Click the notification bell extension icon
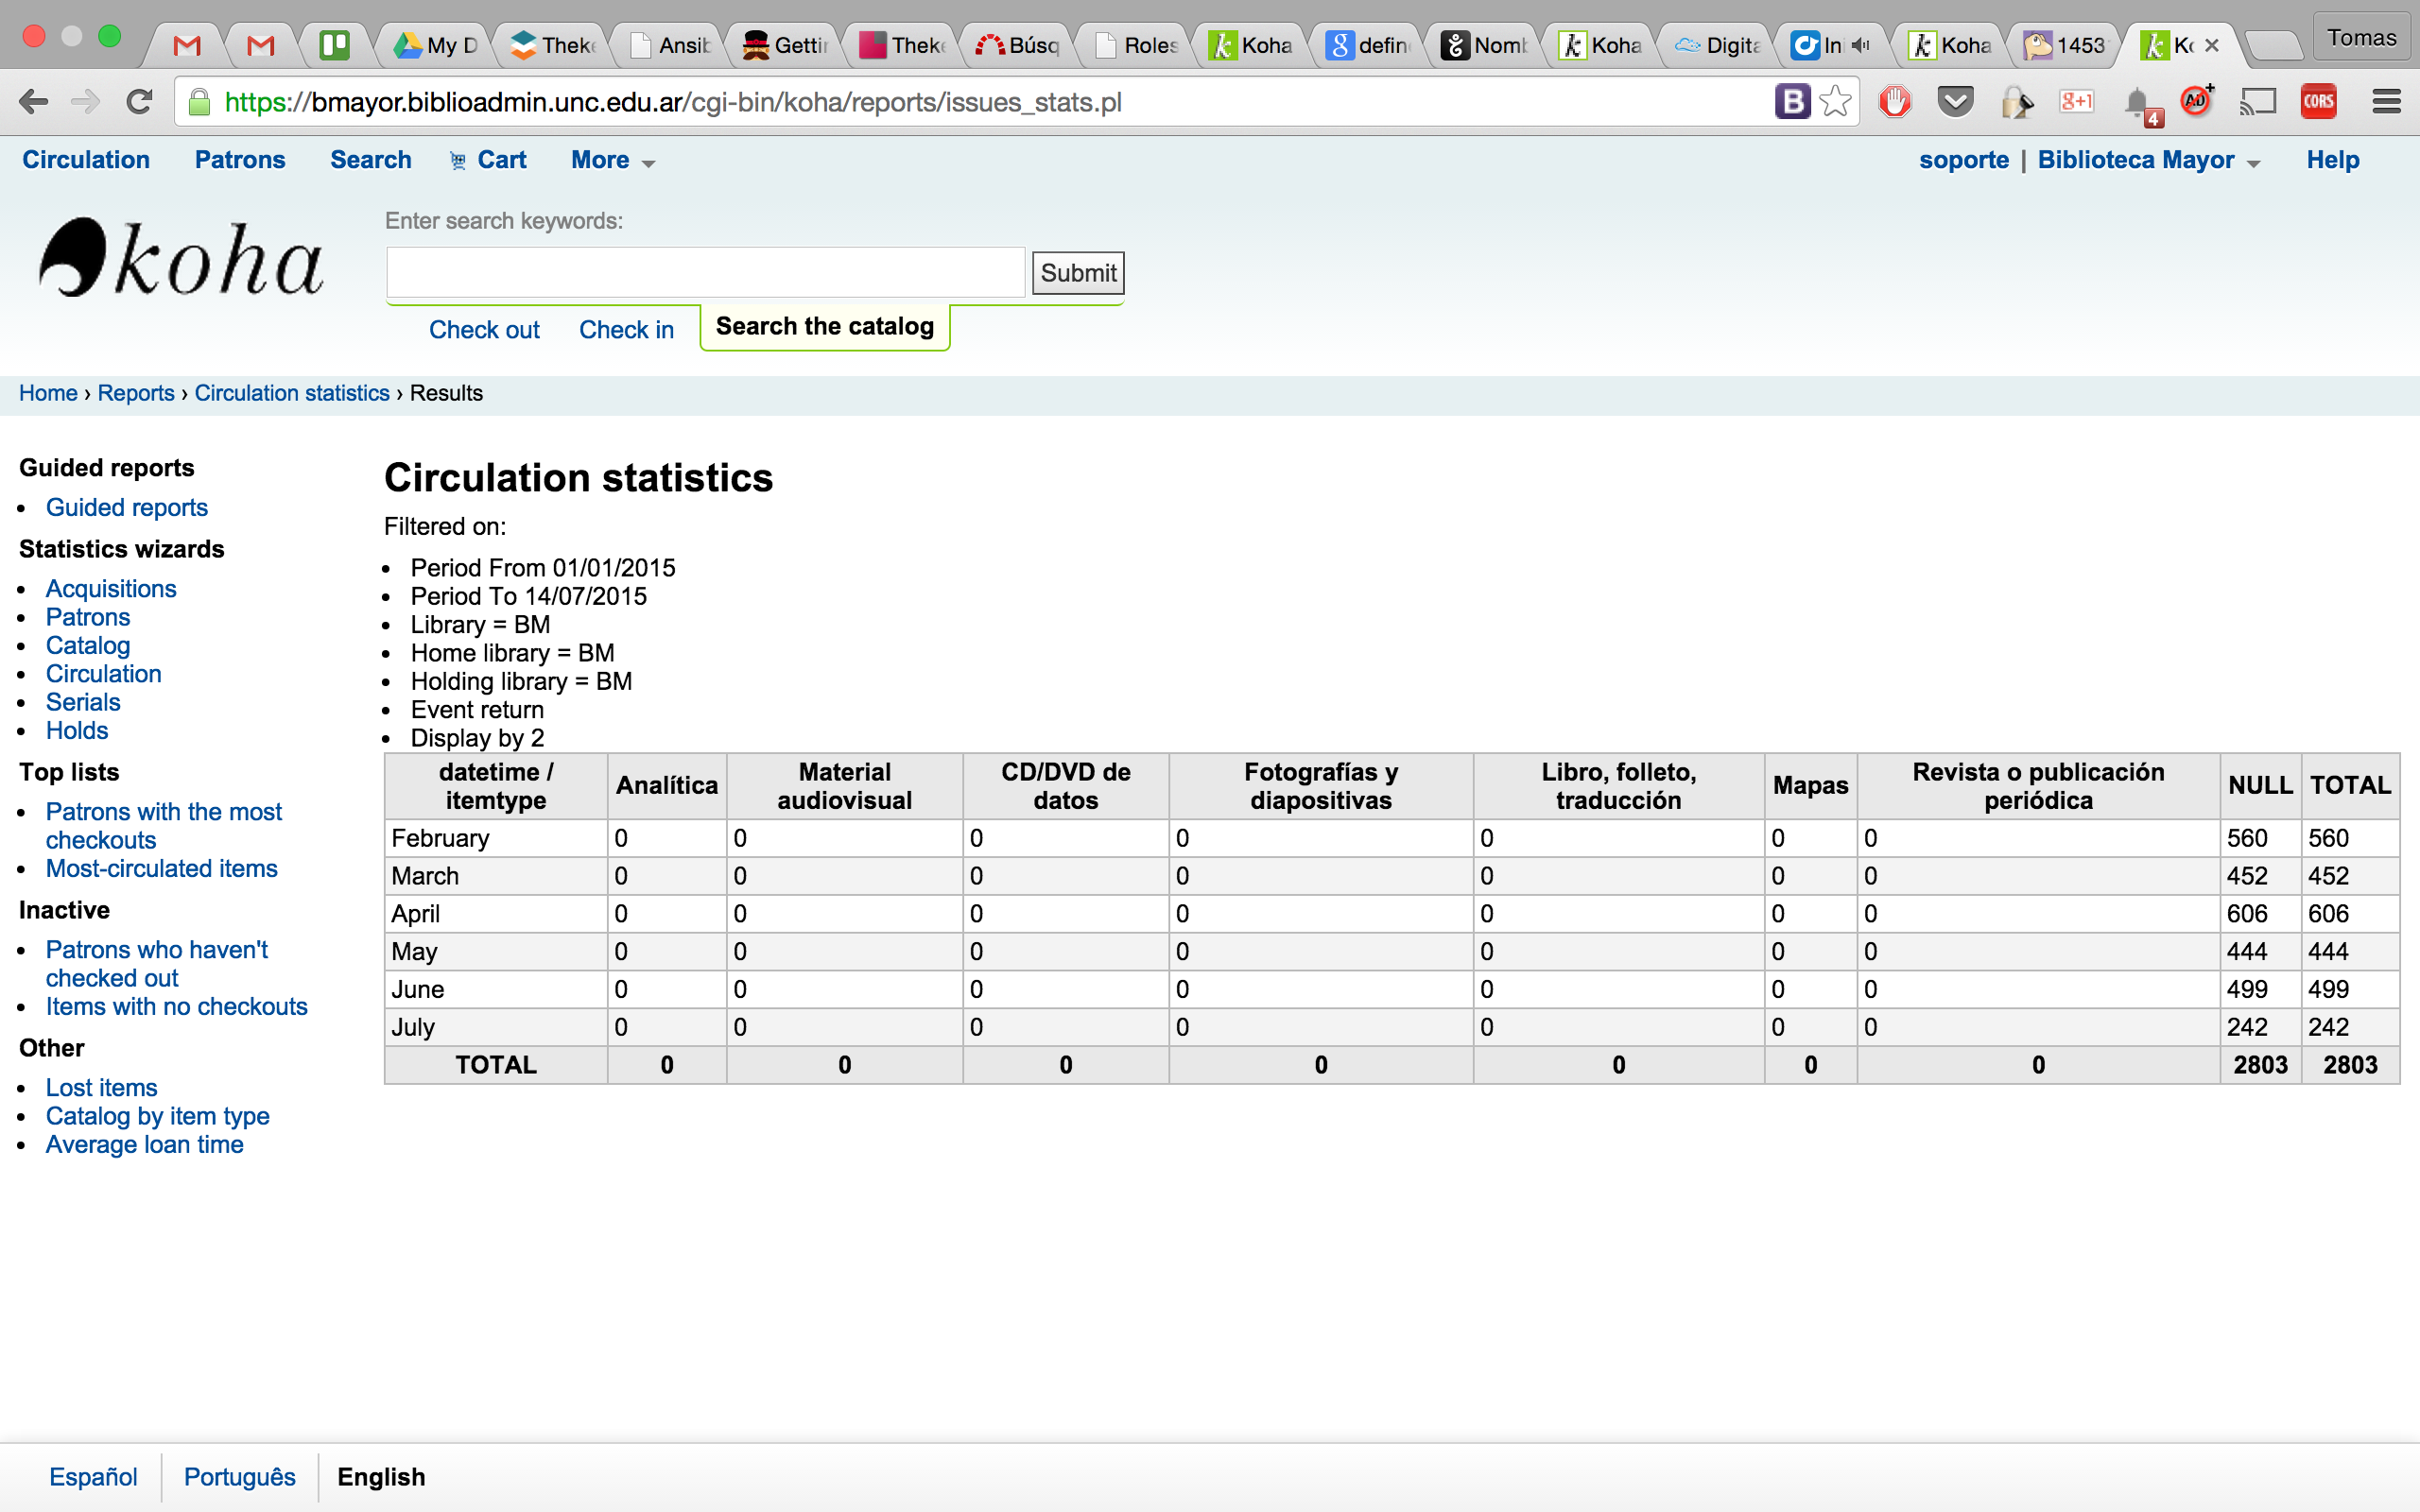 (x=2138, y=104)
